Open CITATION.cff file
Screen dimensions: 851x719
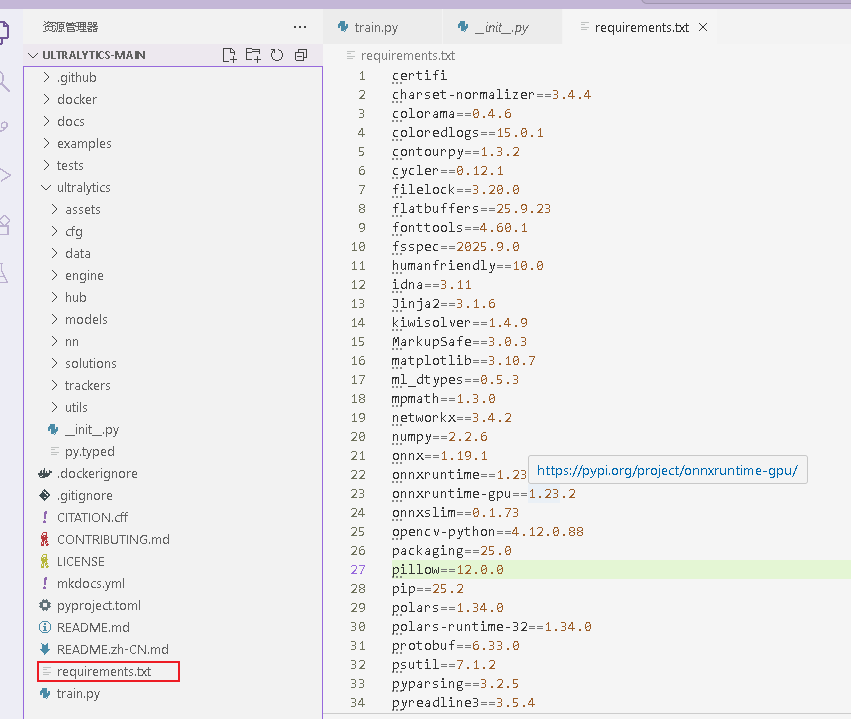92,517
